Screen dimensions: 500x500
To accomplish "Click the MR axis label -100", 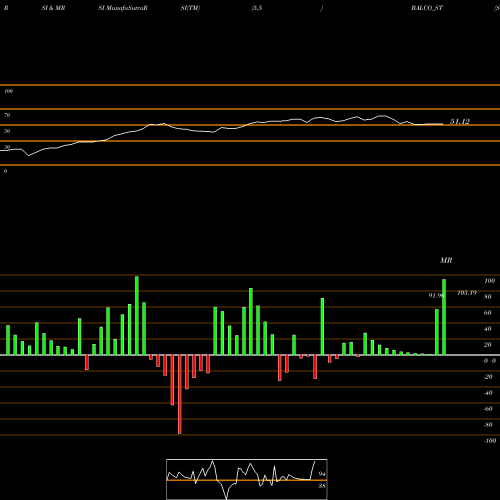I will click(490, 441).
